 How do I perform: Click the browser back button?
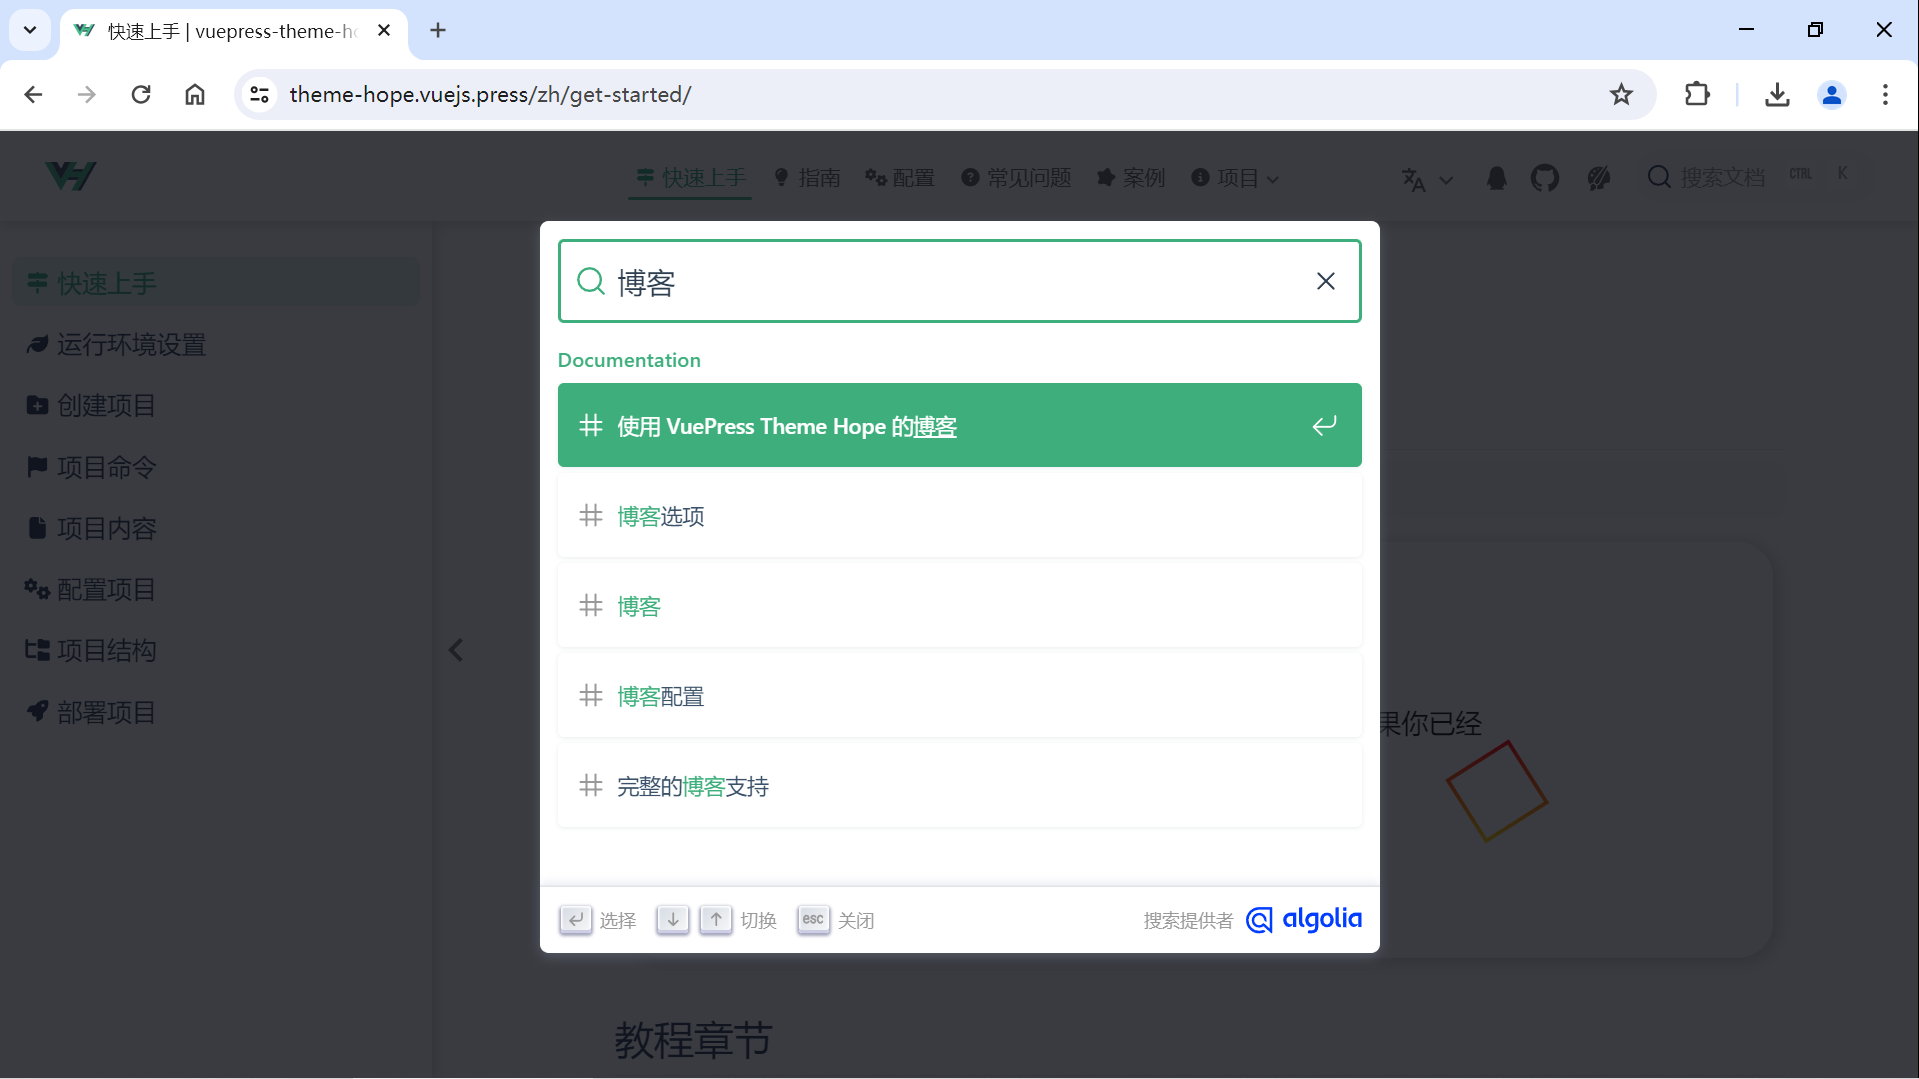(x=33, y=94)
